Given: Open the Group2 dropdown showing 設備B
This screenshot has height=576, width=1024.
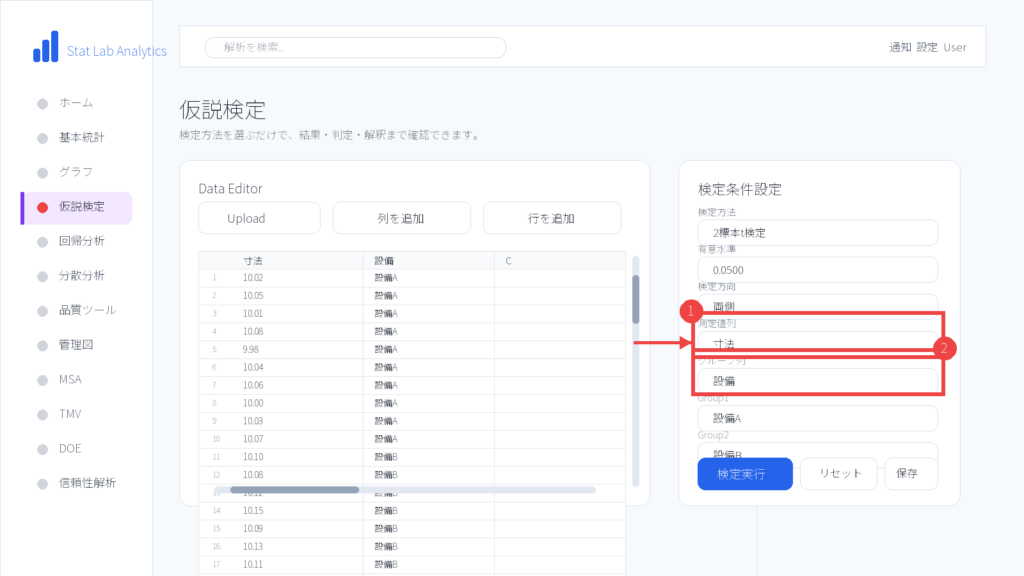Looking at the screenshot, I should pyautogui.click(x=818, y=453).
